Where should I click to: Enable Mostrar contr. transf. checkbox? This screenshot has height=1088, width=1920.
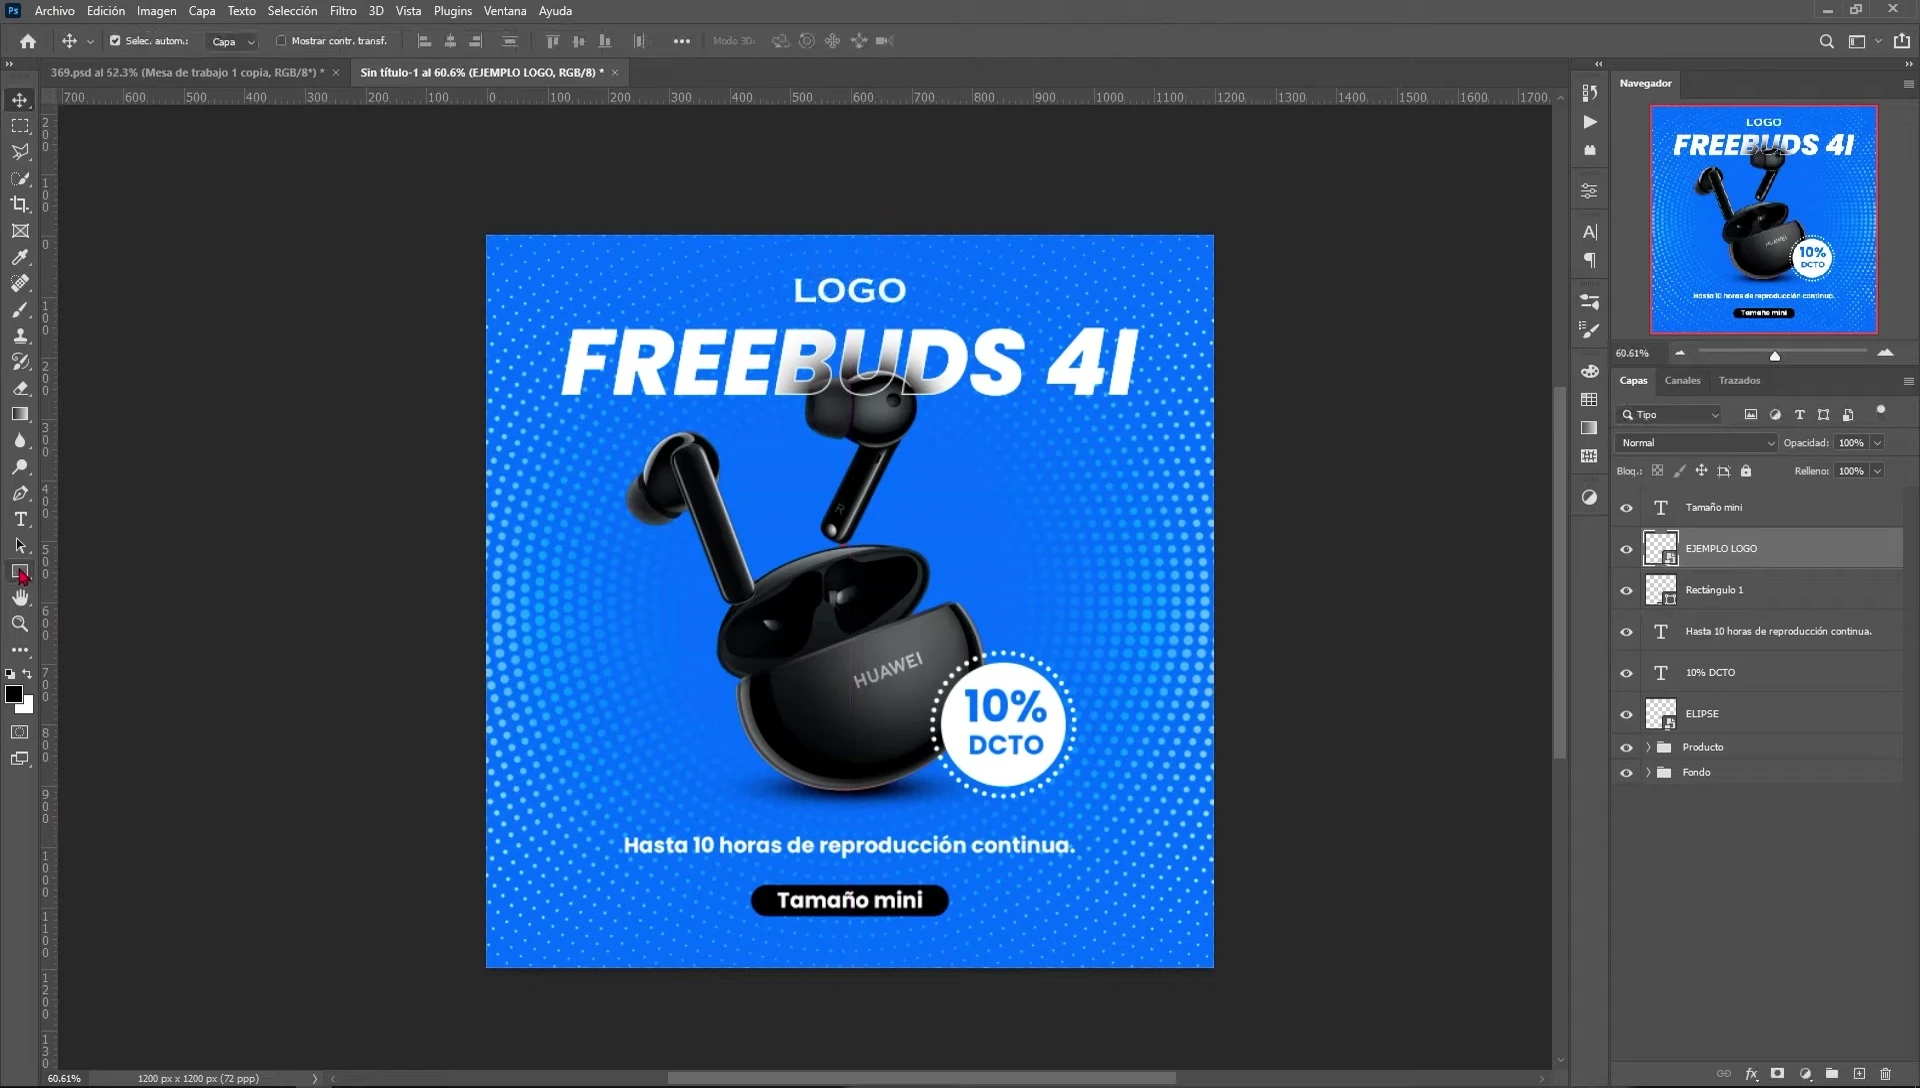pos(281,41)
